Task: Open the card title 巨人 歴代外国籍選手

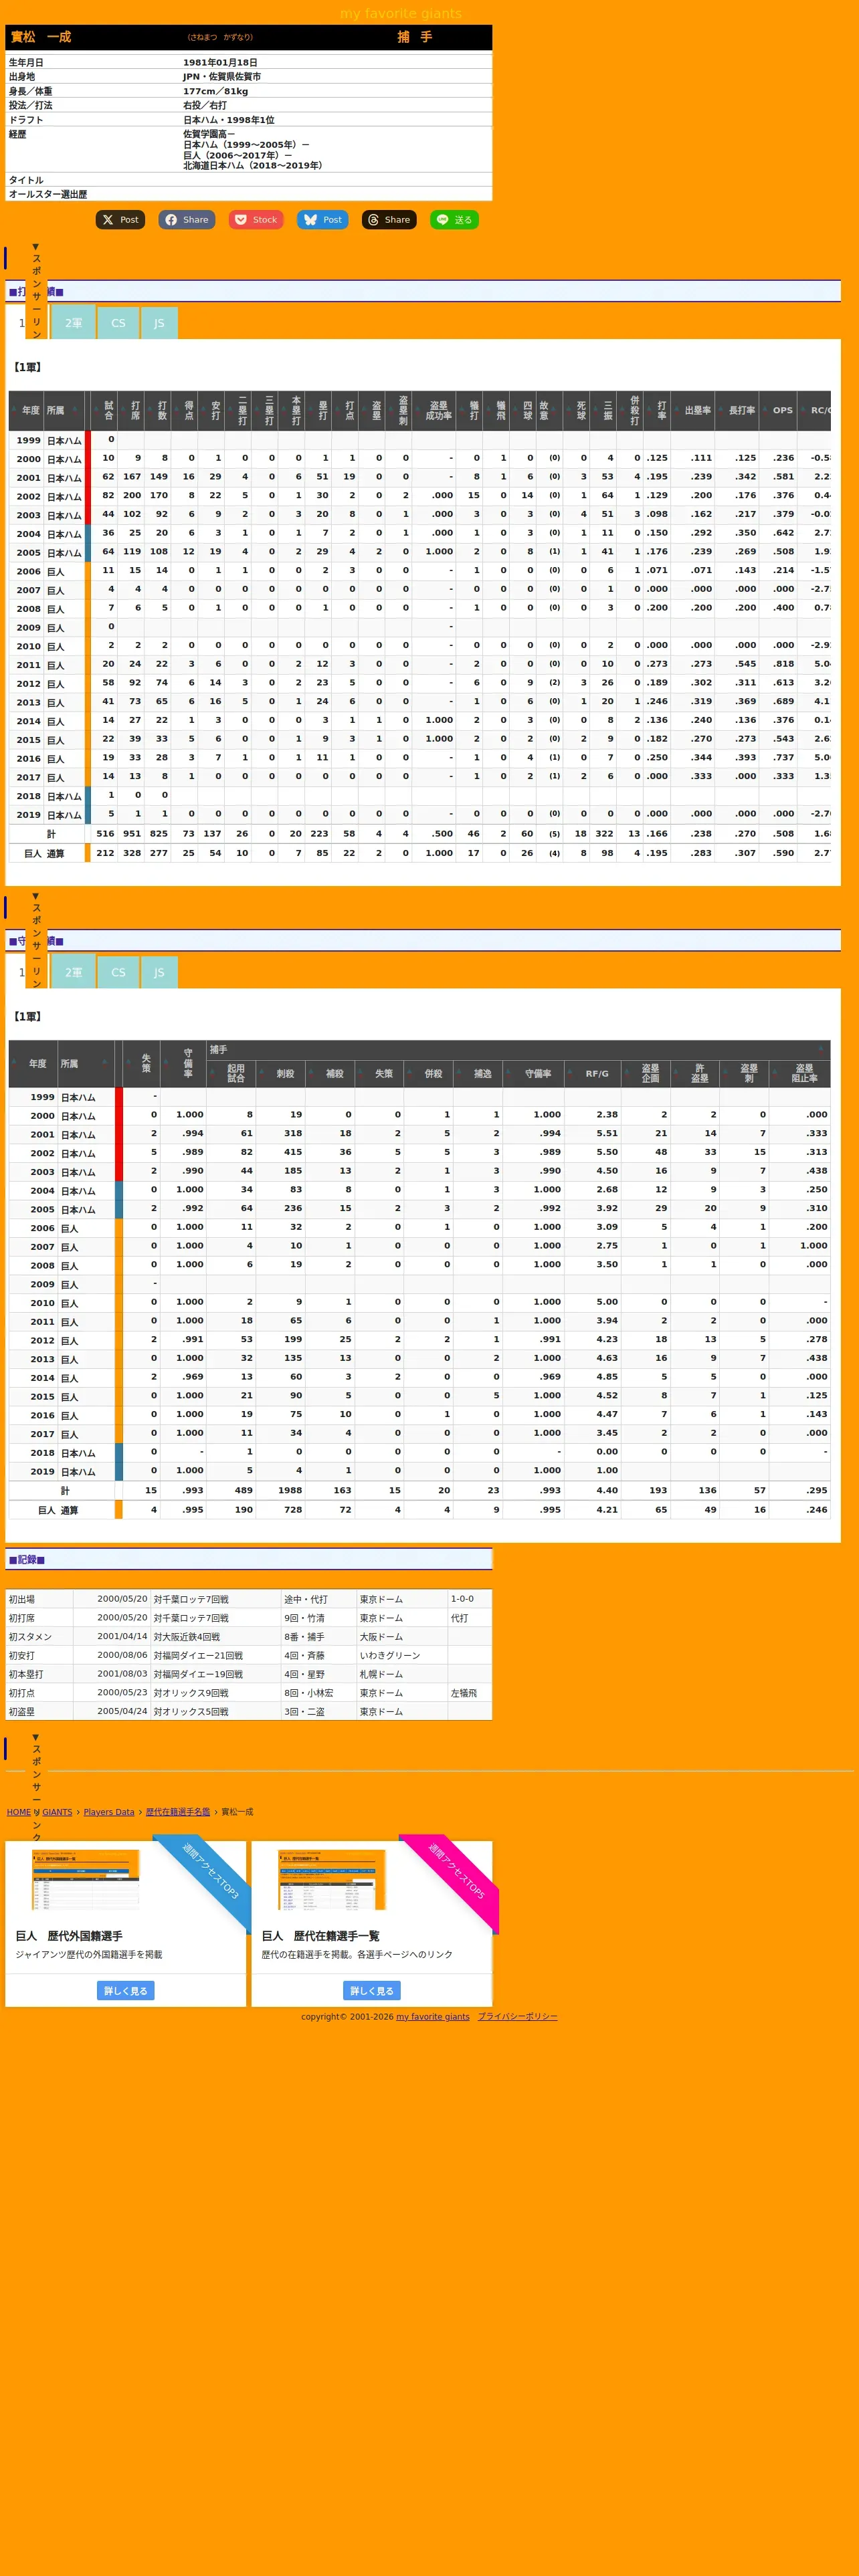Action: point(69,1936)
